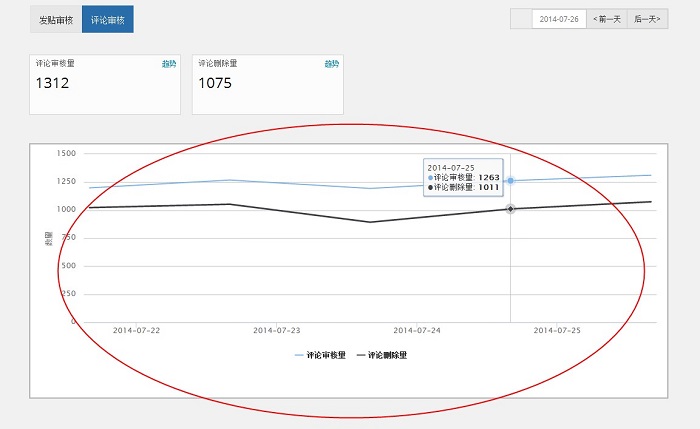Click the 2014-07-25 x-axis label
Screen dimensions: 700x429
click(557, 330)
